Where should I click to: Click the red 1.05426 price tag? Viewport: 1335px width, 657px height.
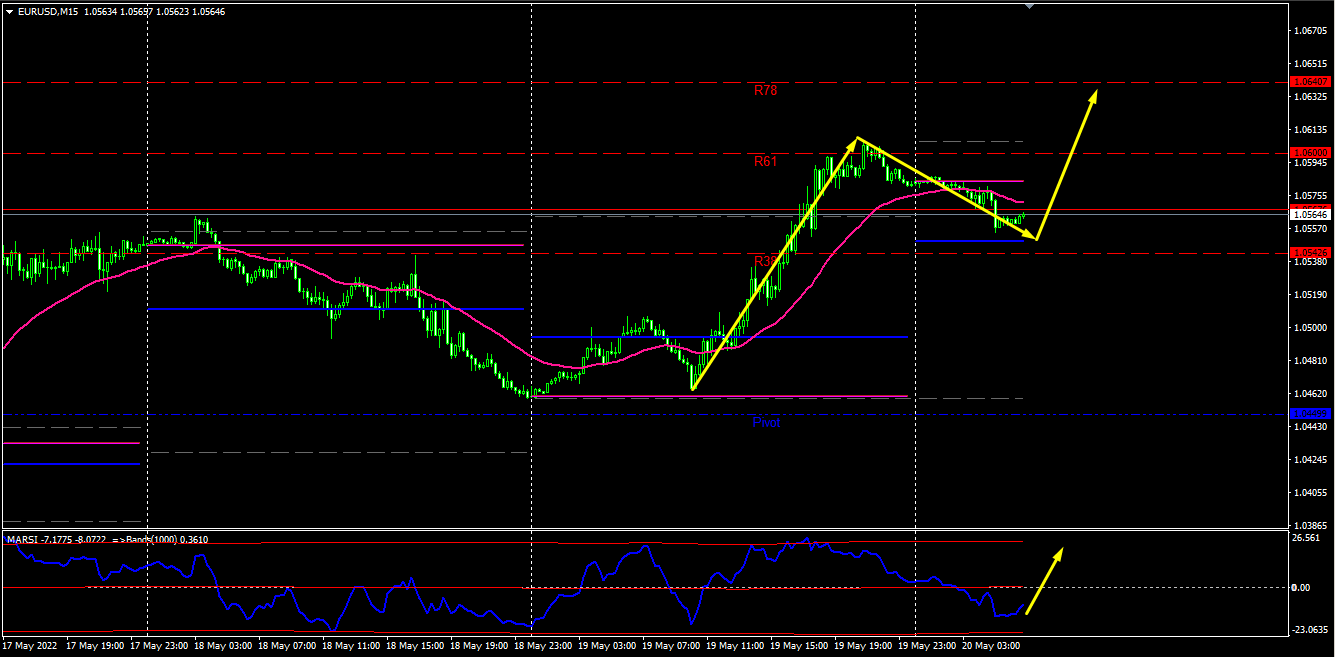coord(1310,253)
